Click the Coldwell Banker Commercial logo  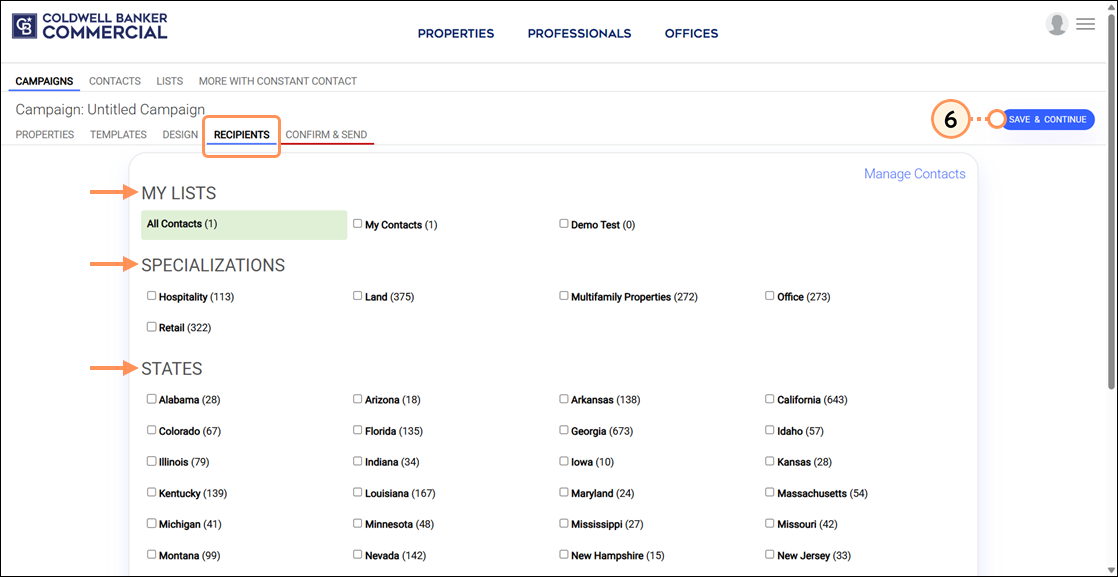tap(88, 23)
